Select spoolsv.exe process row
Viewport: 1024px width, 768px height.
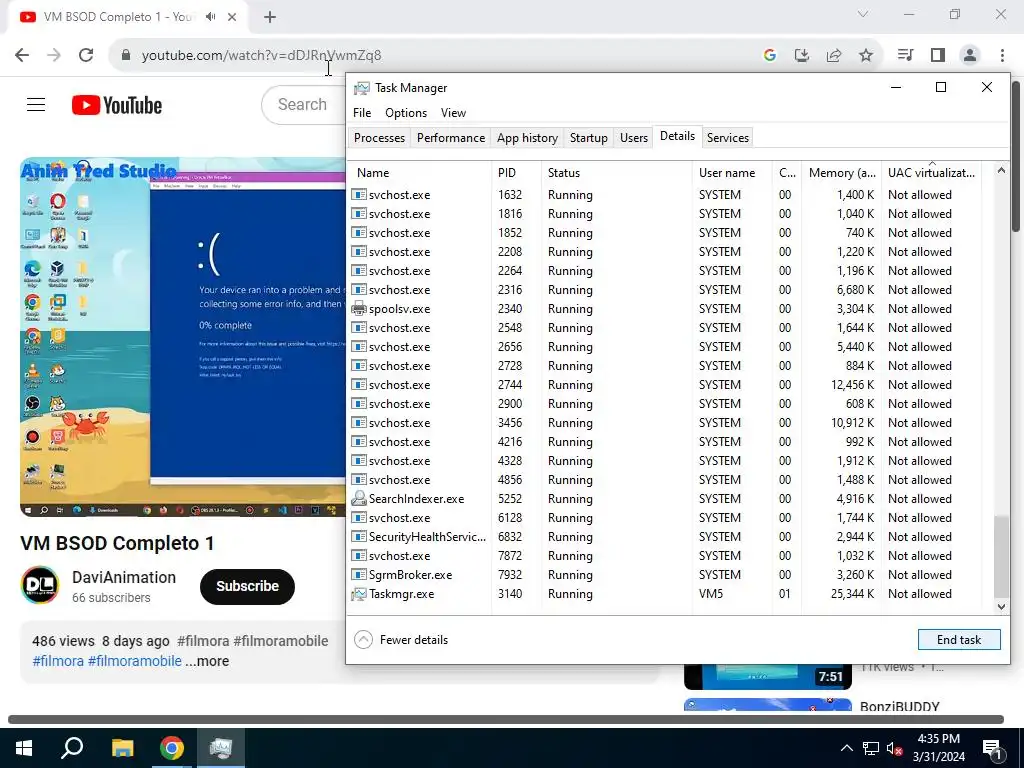click(x=664, y=309)
